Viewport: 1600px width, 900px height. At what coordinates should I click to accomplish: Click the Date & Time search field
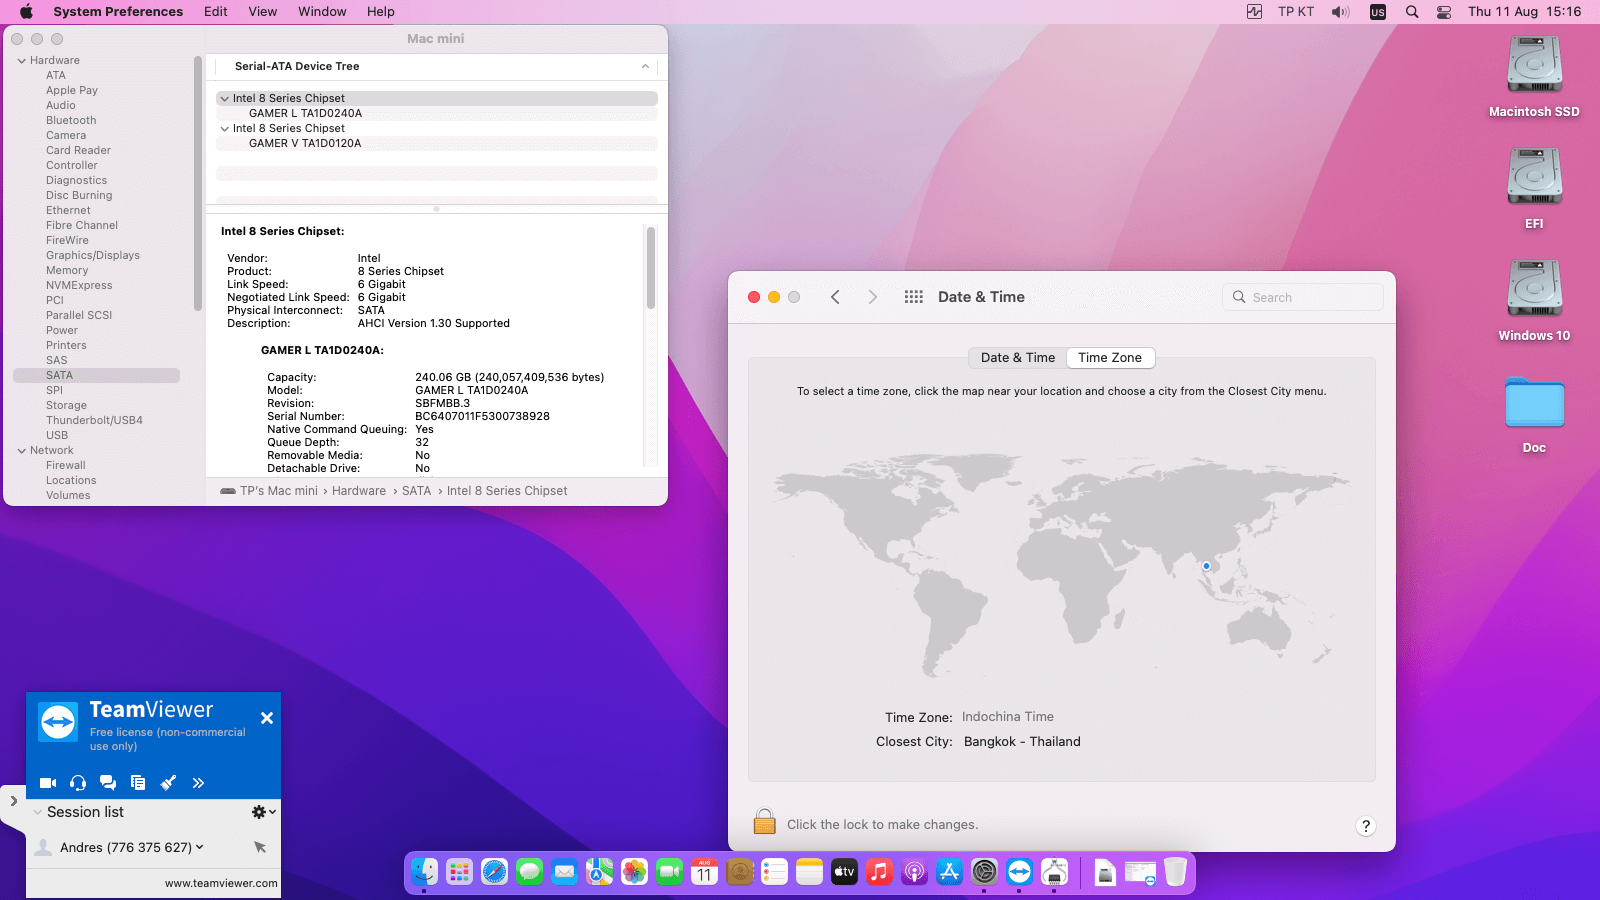1302,297
